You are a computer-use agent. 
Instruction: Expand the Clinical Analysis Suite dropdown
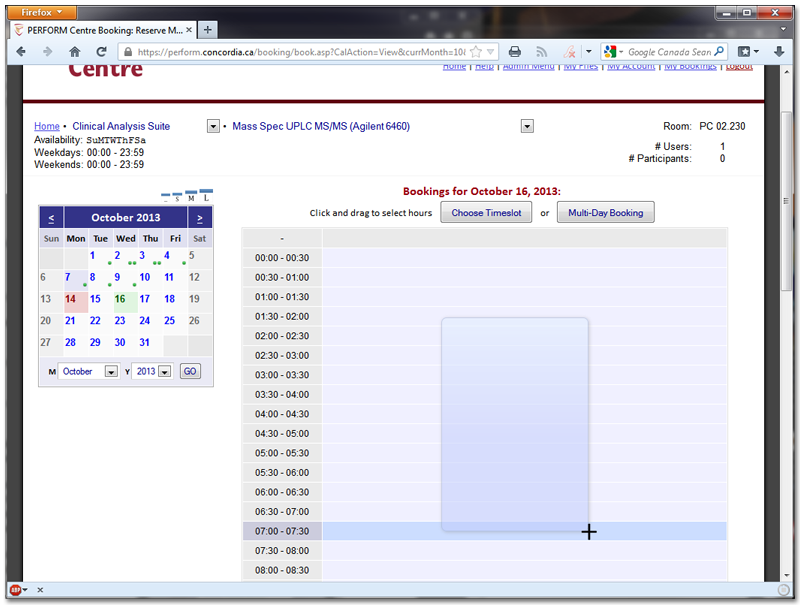tap(213, 126)
